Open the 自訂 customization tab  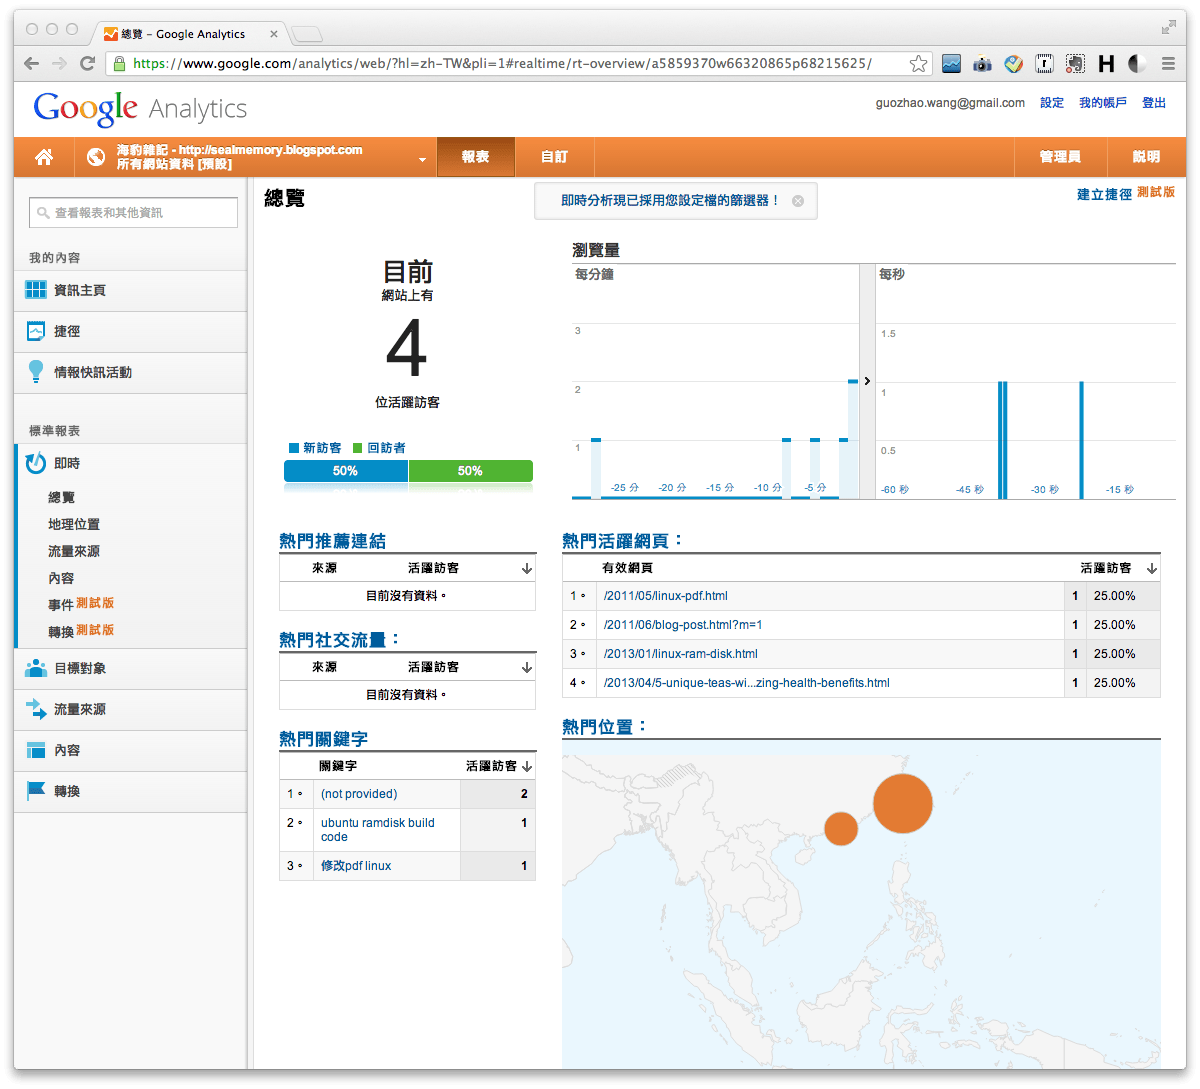click(x=555, y=157)
